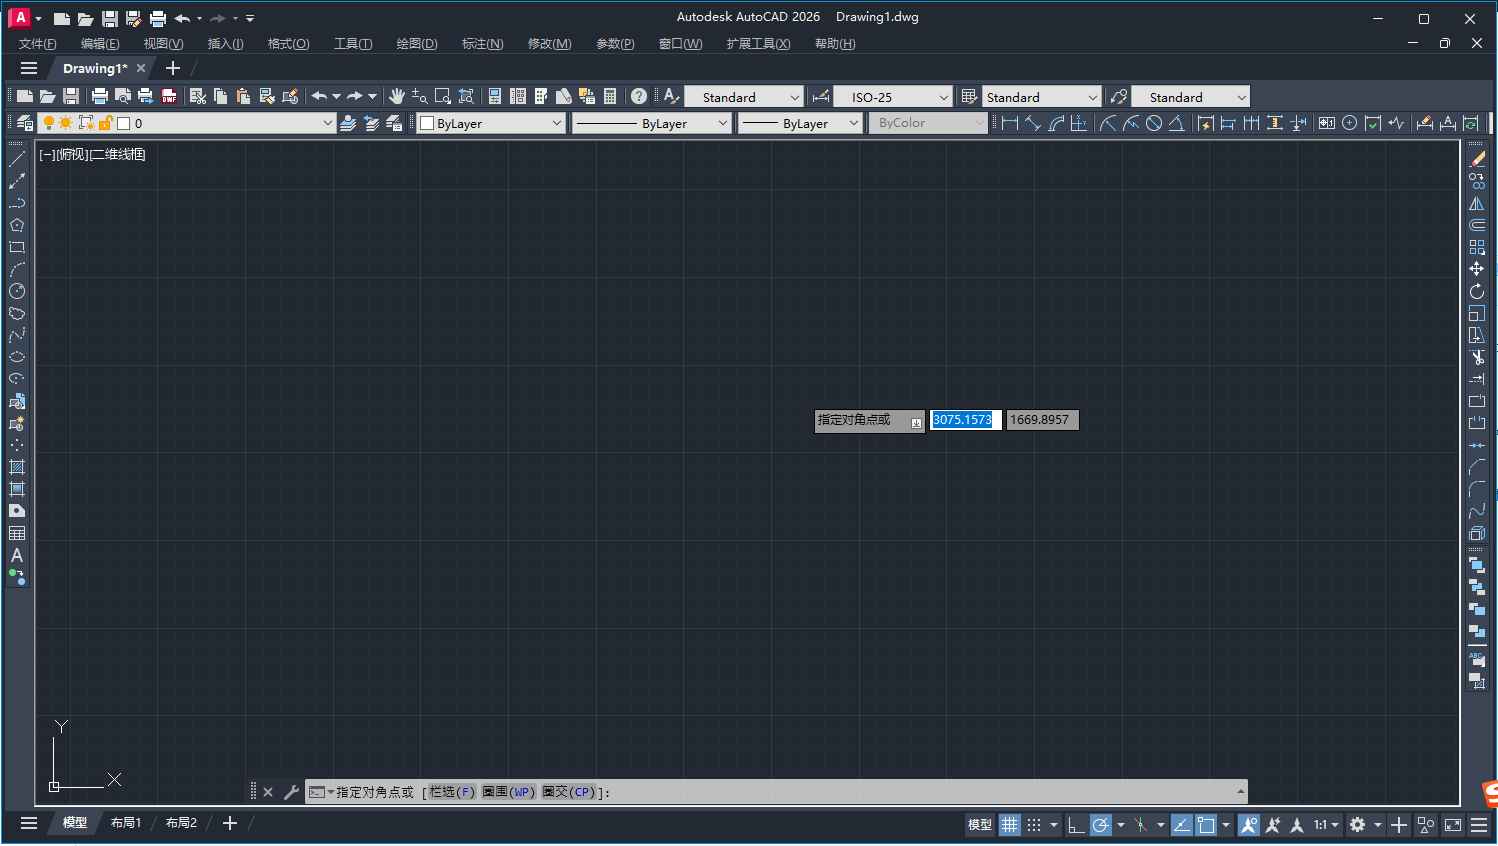Toggle the grid display in the status bar
Viewport: 1498px width, 846px height.
pos(1010,824)
